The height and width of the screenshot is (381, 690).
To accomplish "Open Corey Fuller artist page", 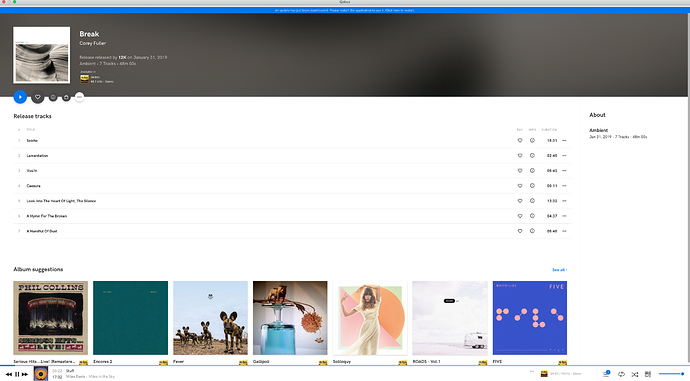I will (92, 43).
